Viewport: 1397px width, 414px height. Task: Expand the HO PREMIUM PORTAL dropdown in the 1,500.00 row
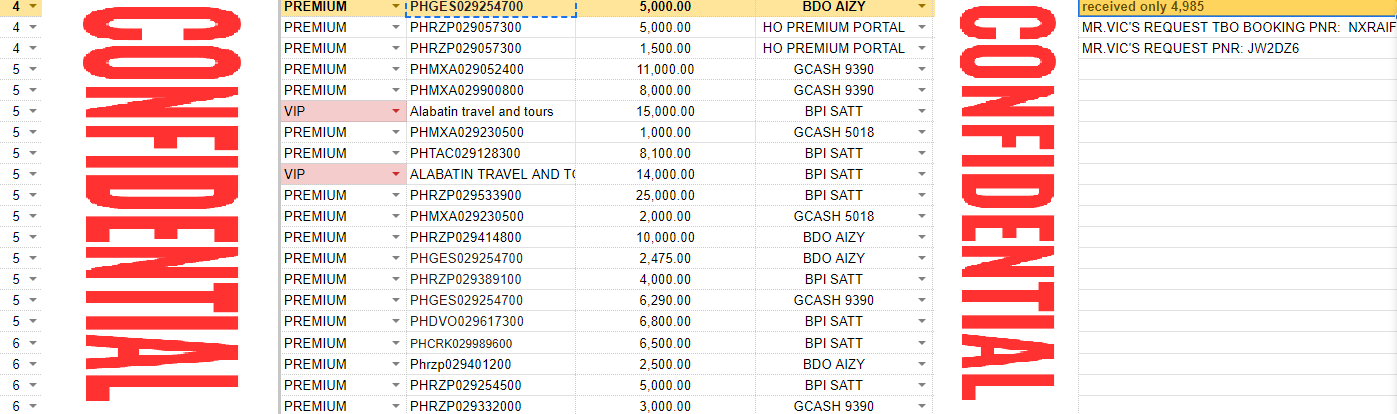click(x=921, y=48)
